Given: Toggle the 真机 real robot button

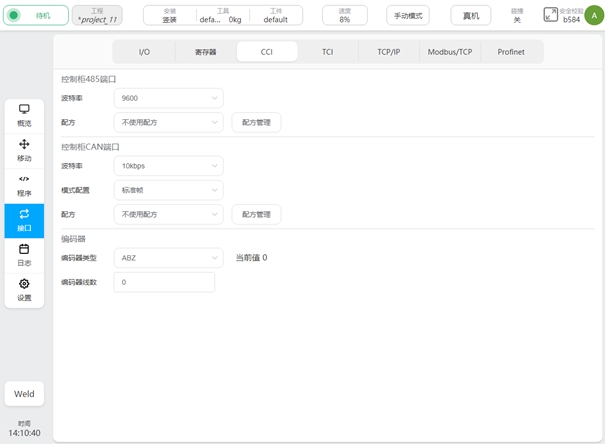Looking at the screenshot, I should point(470,16).
